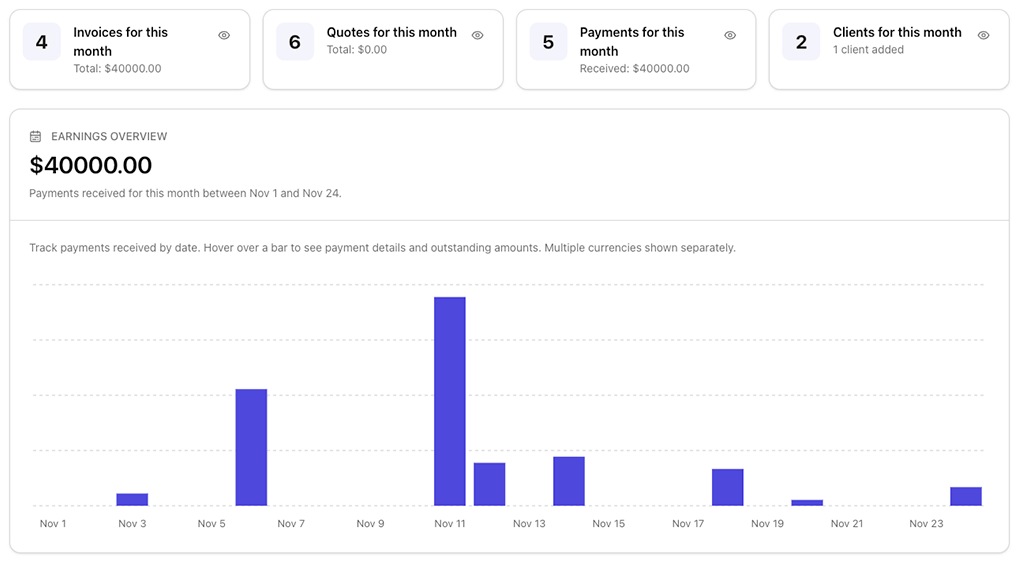Click the tallest bar at Nov 11
The height and width of the screenshot is (565, 1018).
[450, 401]
